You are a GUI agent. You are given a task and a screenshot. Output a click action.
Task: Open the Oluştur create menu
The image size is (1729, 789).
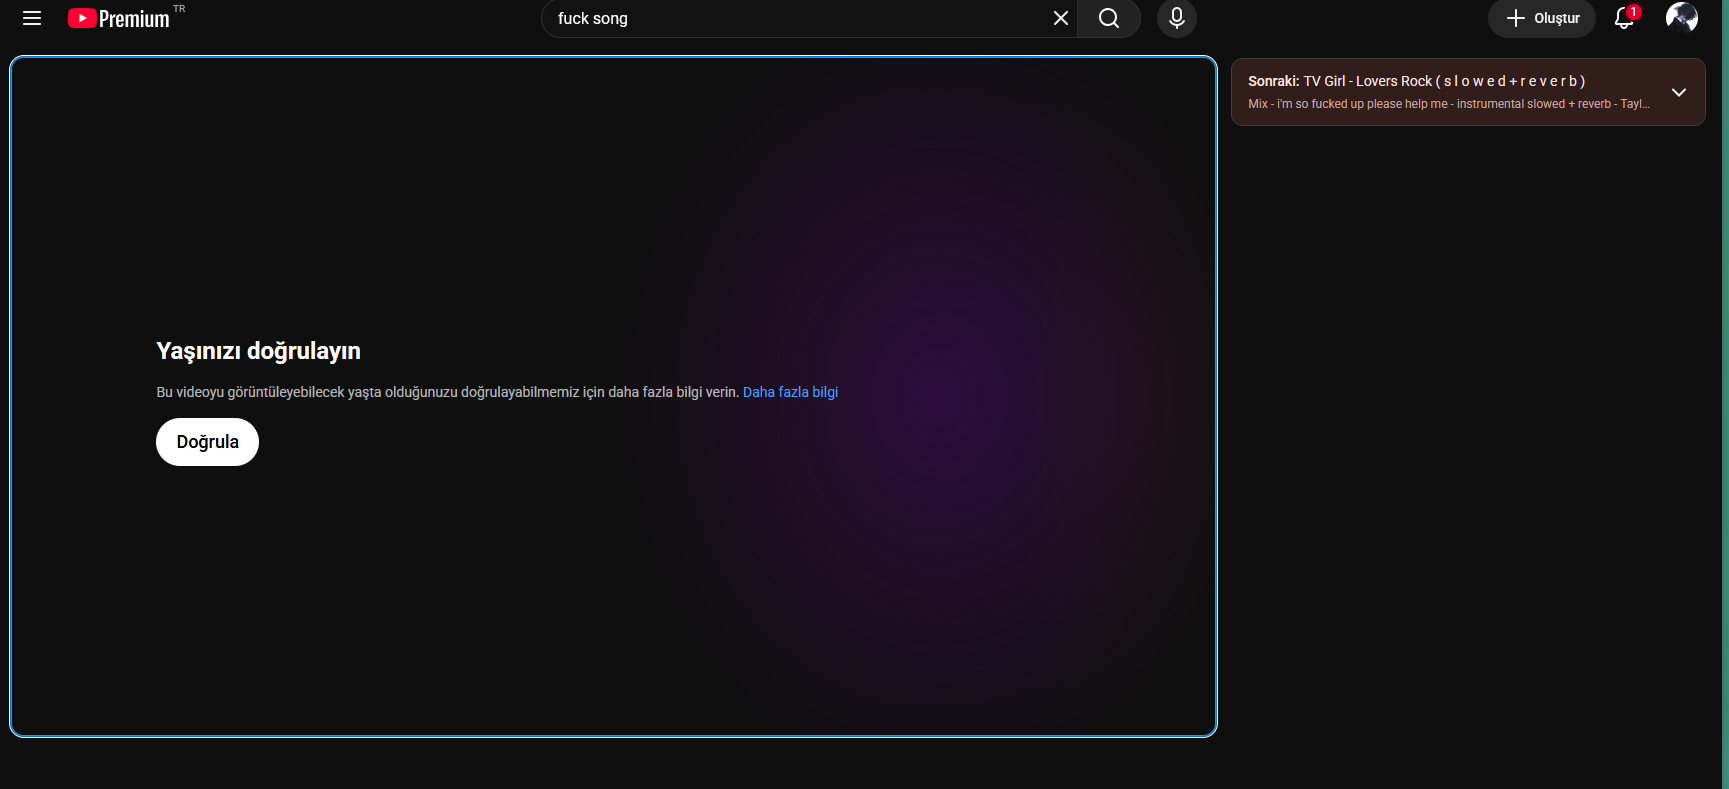1542,18
